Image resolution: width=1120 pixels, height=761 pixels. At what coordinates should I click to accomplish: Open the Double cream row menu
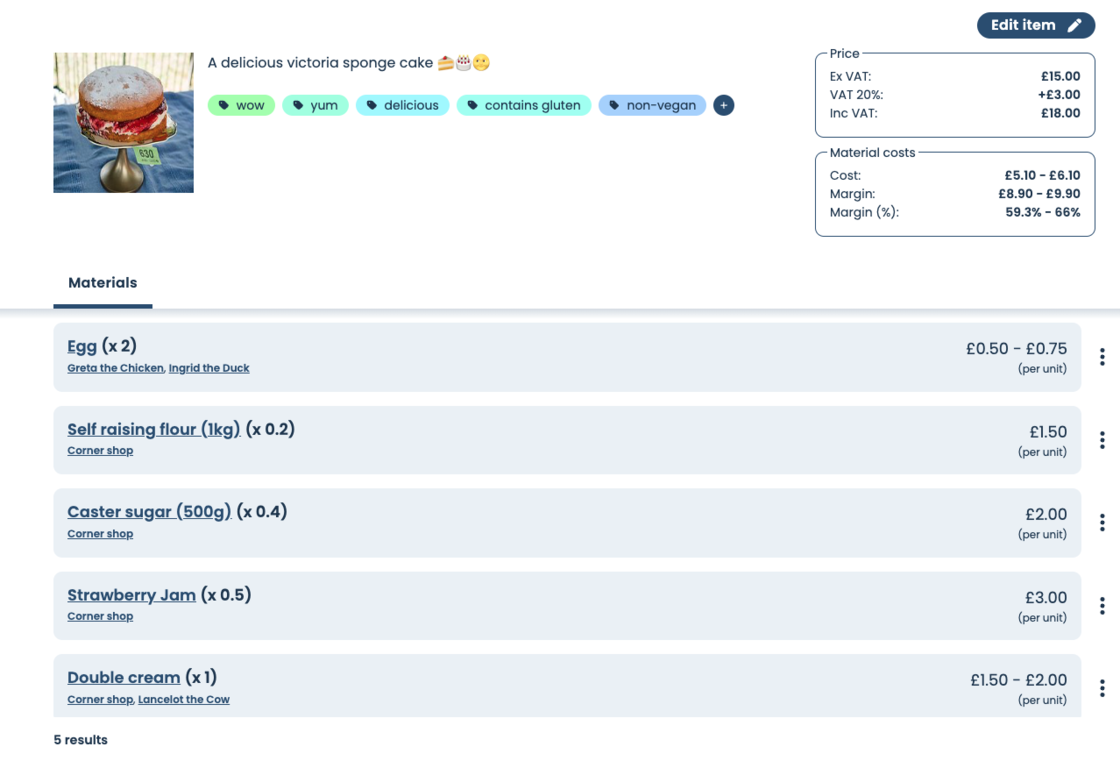point(1102,688)
